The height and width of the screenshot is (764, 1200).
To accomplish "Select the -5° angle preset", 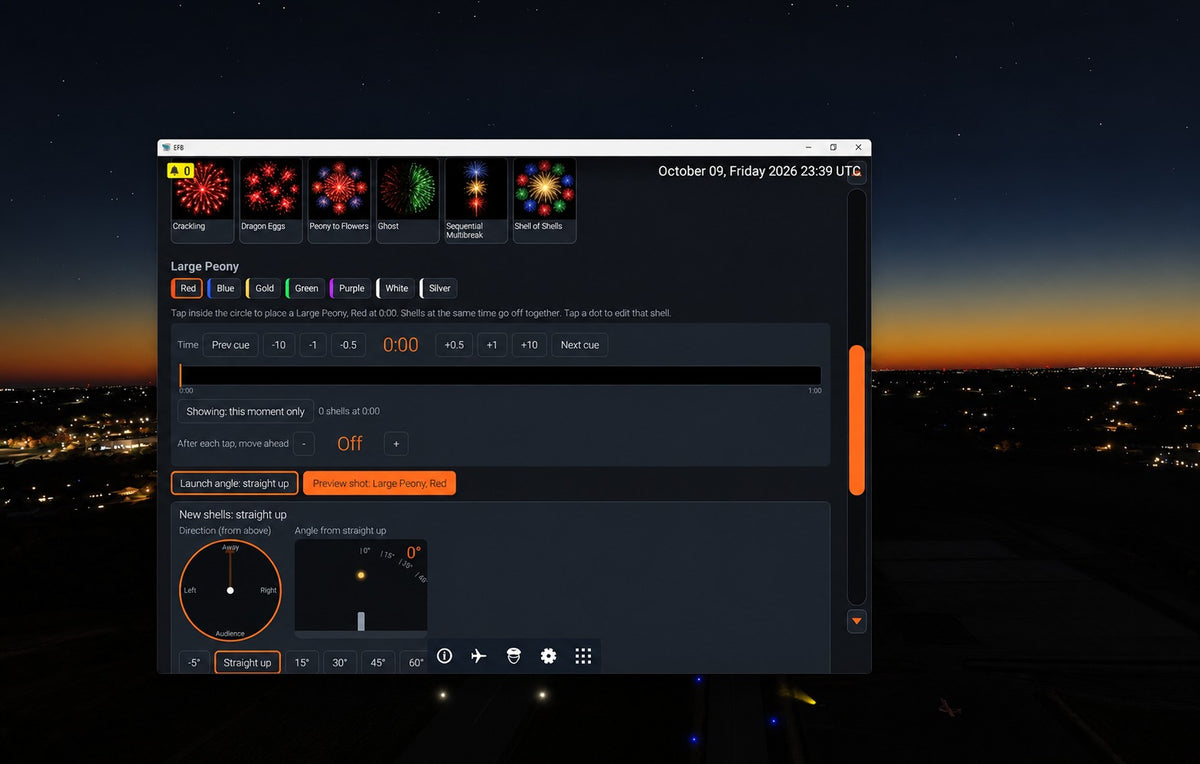I will click(x=194, y=662).
